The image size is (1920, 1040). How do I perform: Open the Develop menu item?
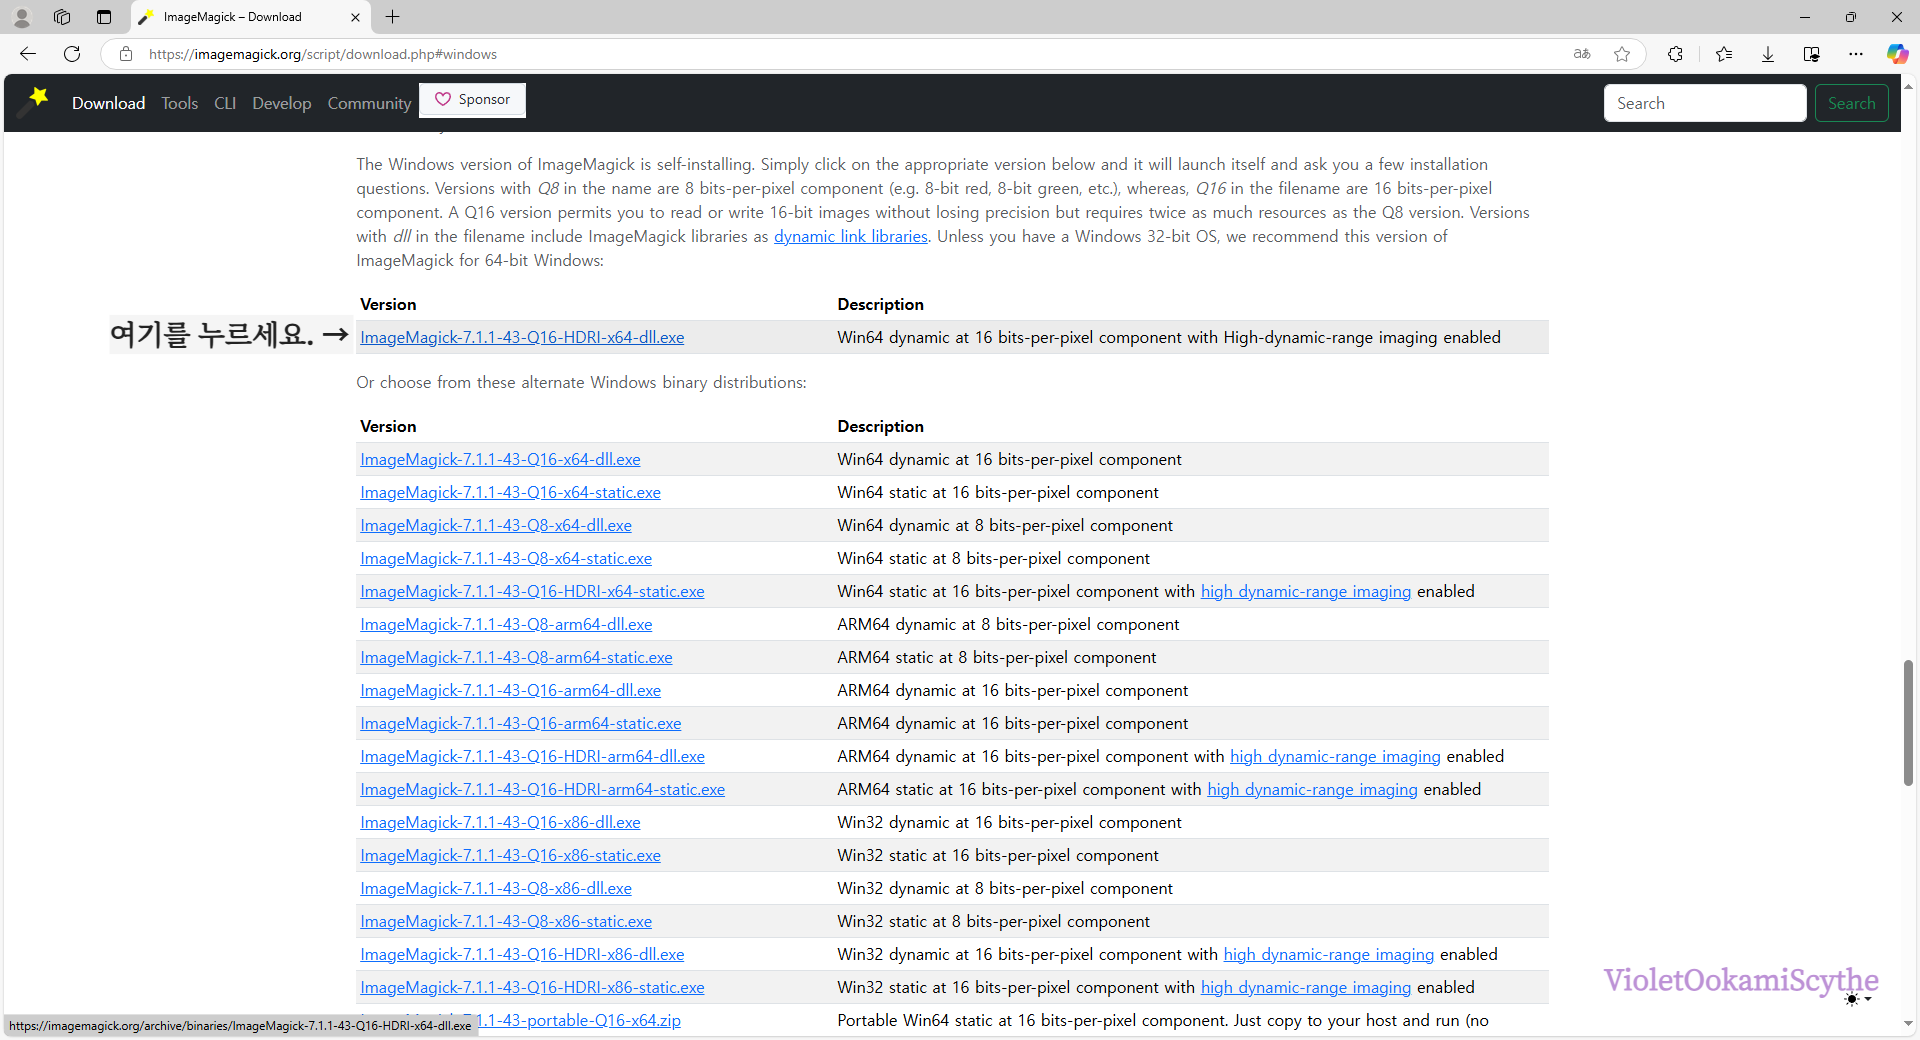(282, 103)
